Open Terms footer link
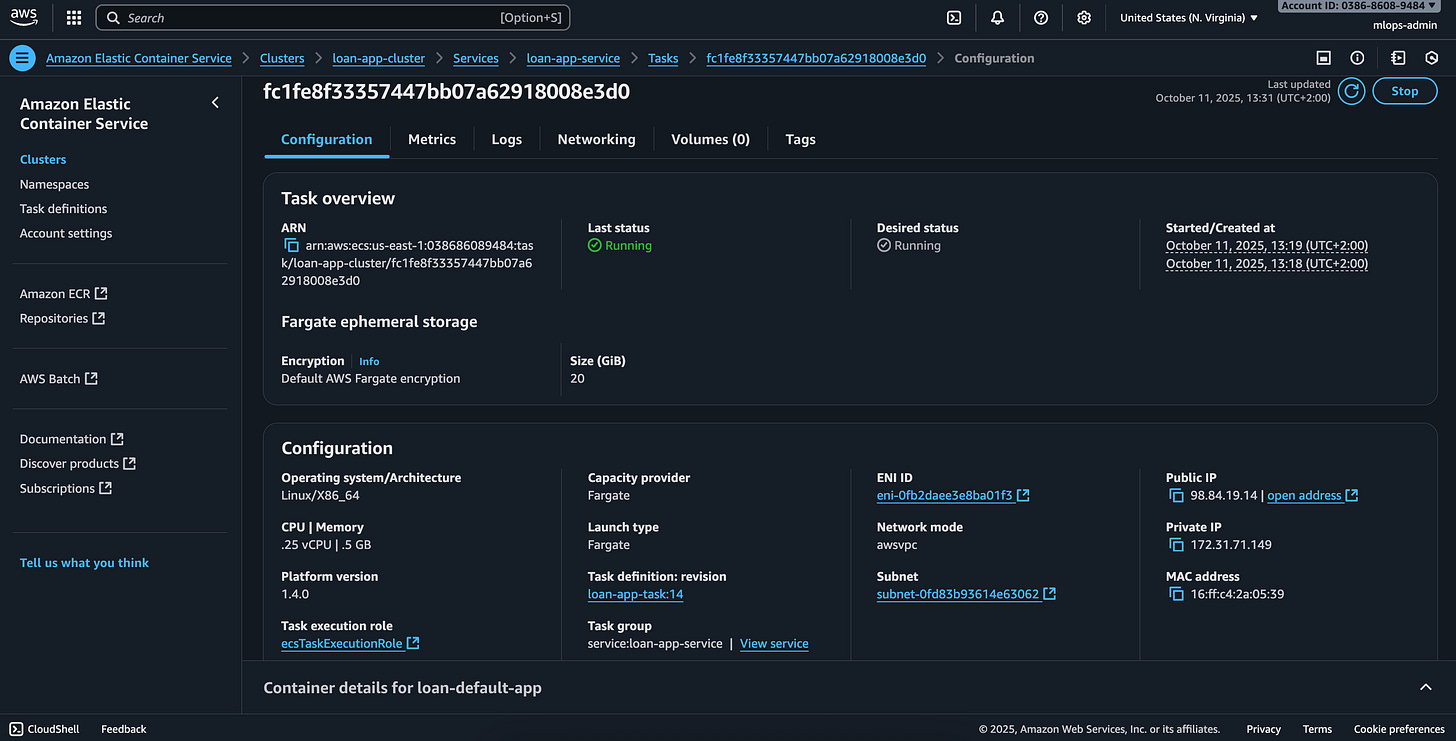The width and height of the screenshot is (1456, 741). click(x=1317, y=729)
